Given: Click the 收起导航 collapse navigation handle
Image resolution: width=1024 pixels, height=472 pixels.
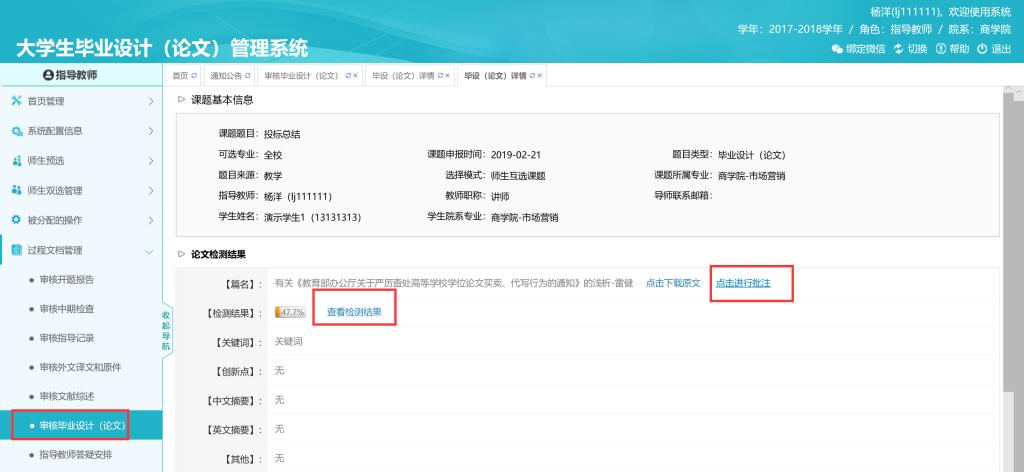Looking at the screenshot, I should click(x=166, y=332).
